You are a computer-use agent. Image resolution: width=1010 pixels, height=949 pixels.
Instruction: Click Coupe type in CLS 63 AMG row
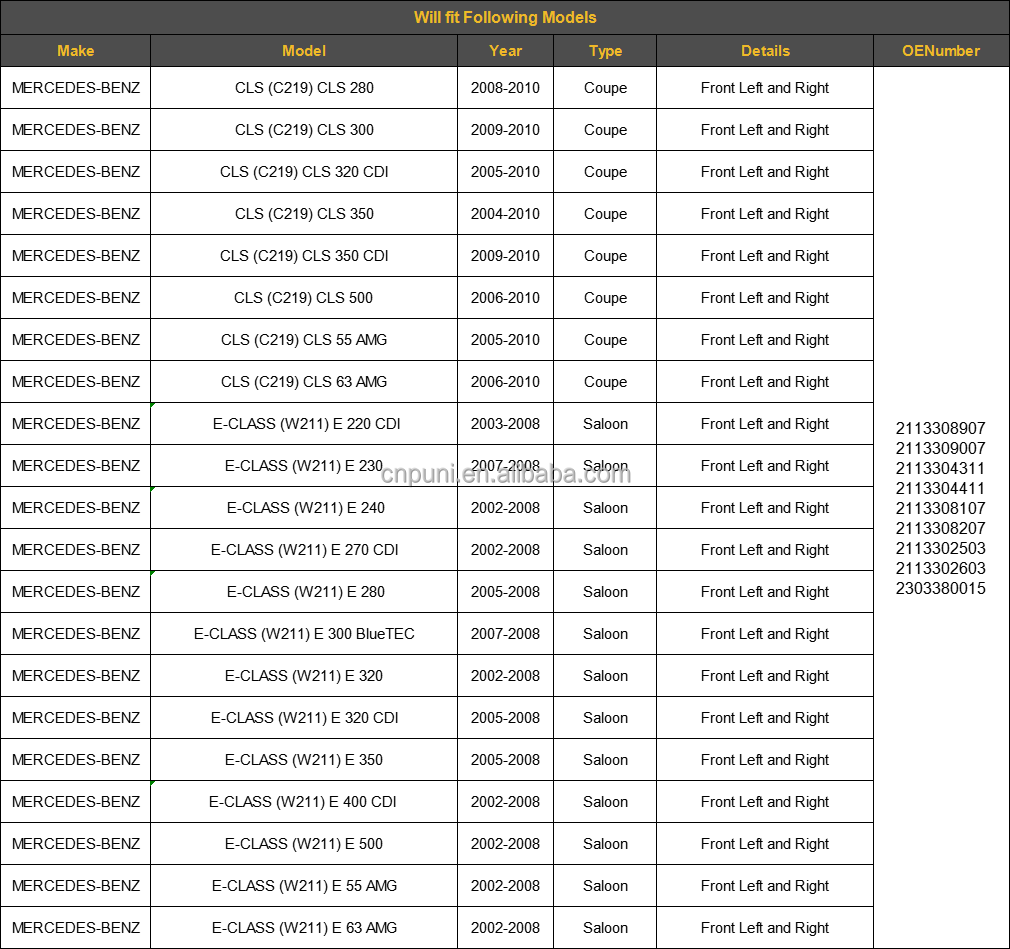605,381
